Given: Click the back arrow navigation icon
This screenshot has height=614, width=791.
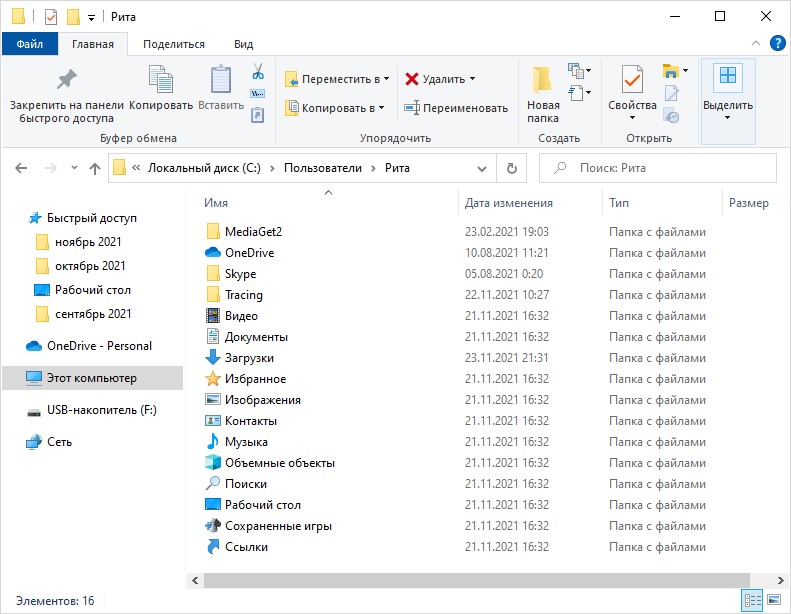Looking at the screenshot, I should (21, 168).
